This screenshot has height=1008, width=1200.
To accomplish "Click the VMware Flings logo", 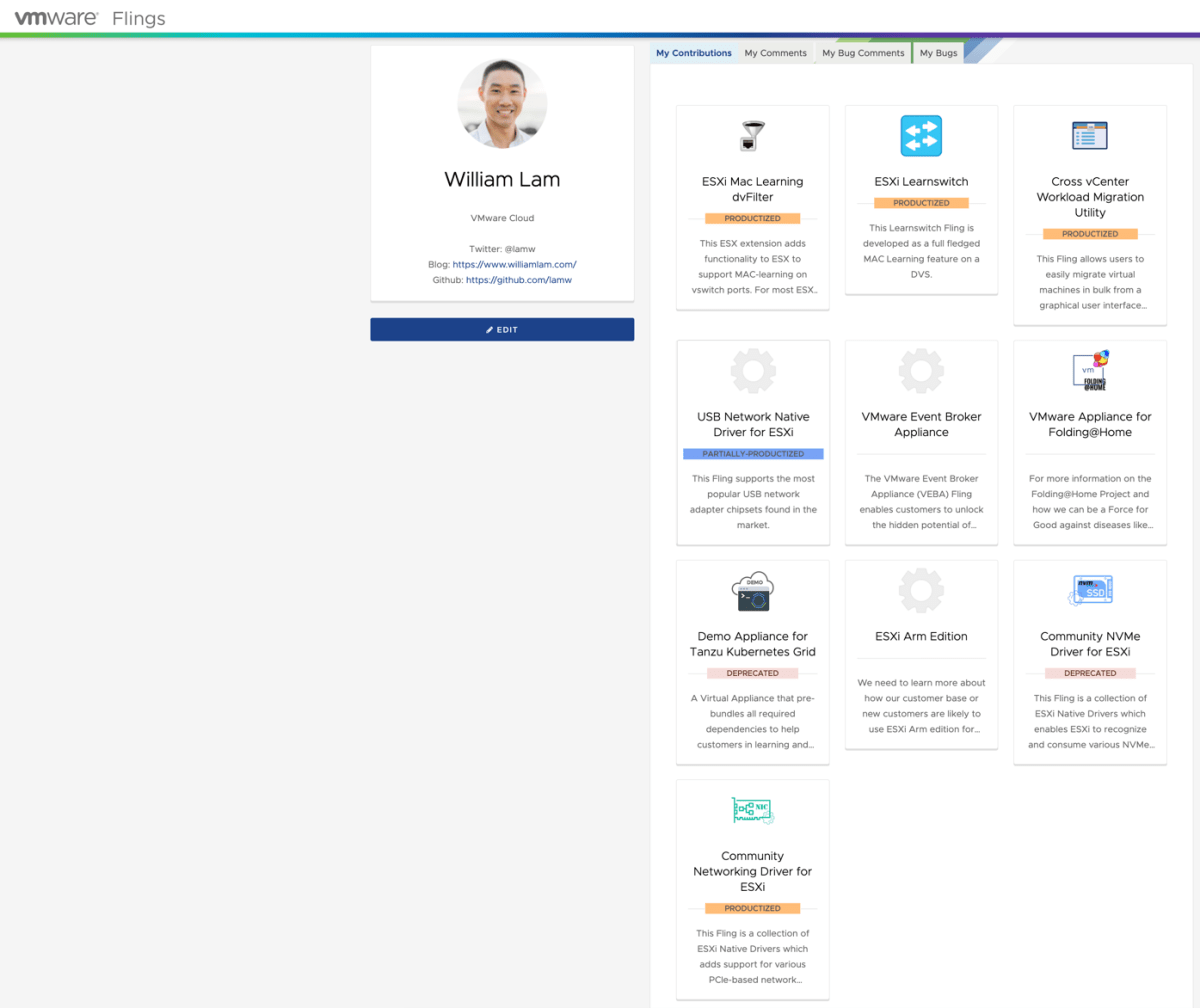I will pos(90,18).
